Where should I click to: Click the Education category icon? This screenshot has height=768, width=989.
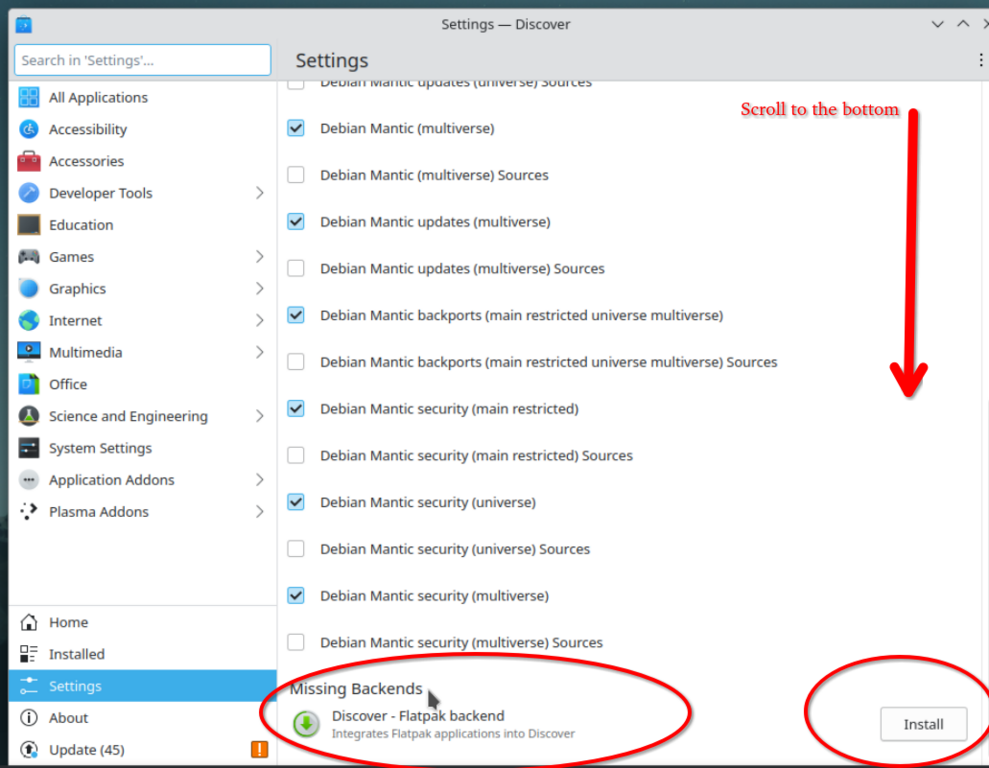(29, 225)
